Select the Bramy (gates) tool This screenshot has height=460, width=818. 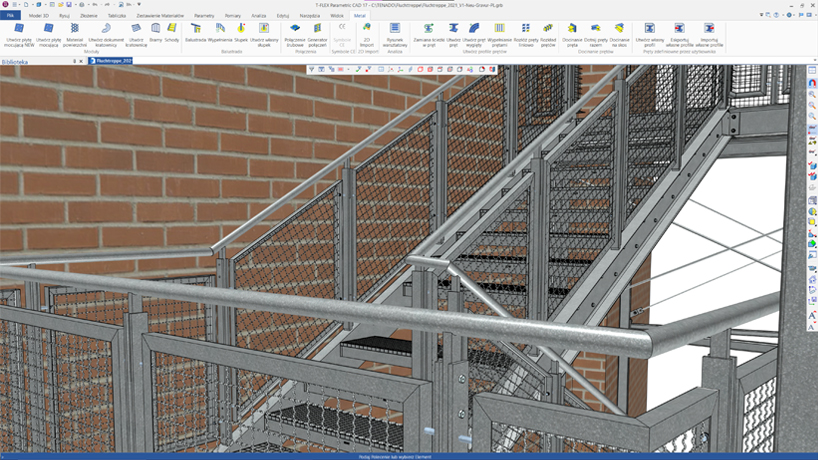pos(155,33)
